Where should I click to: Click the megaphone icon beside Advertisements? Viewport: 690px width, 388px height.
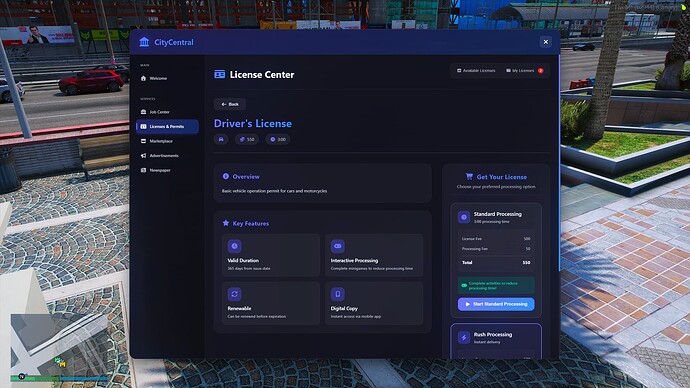pyautogui.click(x=143, y=156)
